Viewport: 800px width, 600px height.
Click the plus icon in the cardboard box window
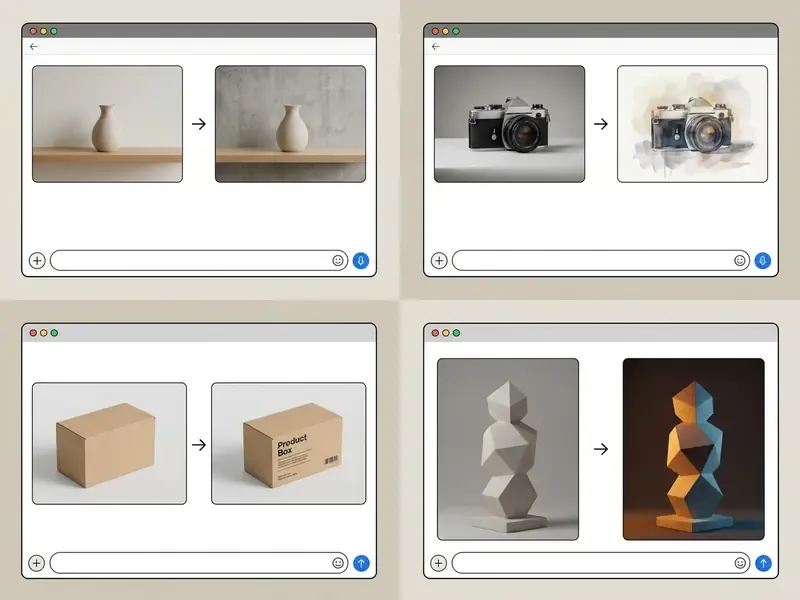coord(36,563)
